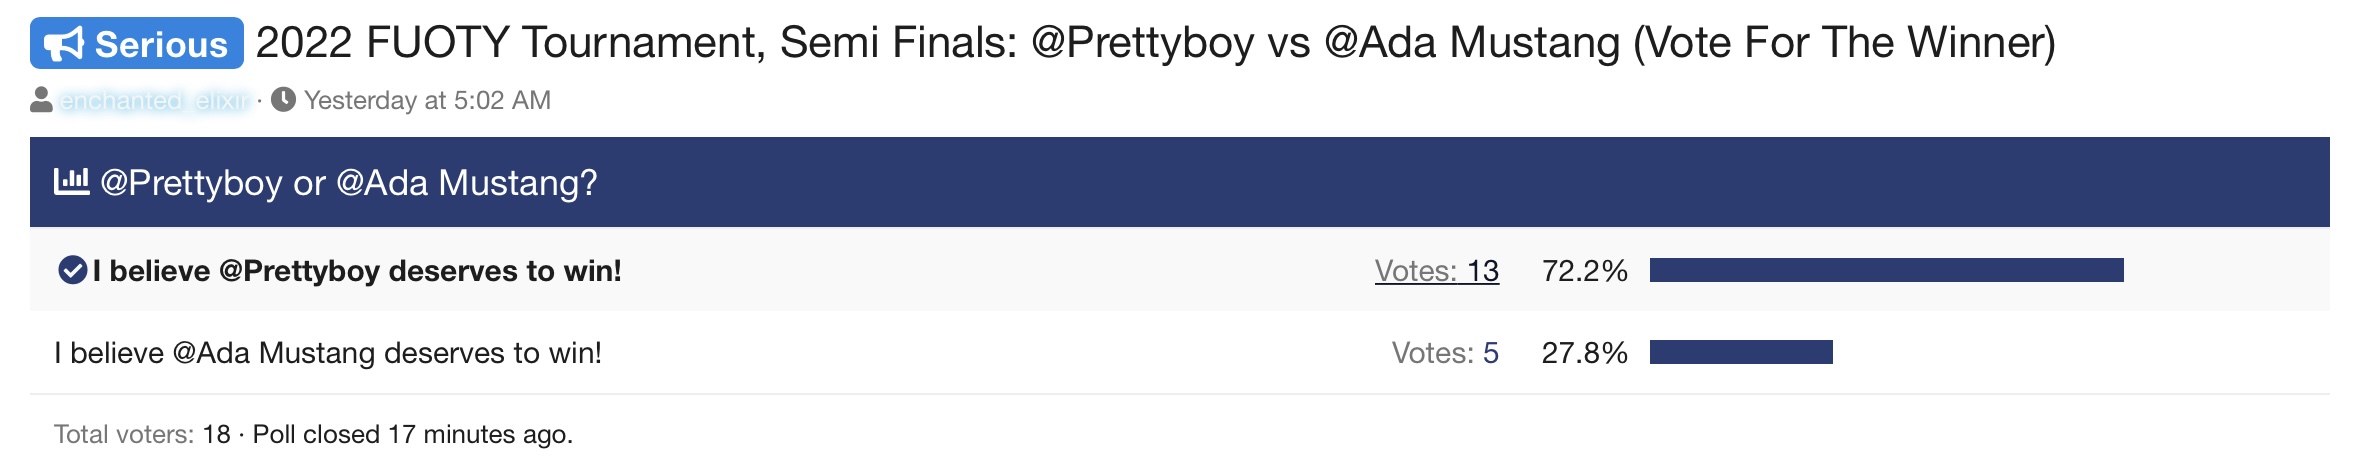Screen dimensions: 2360x469
Task: Click the 27.8% percentage text
Action: pyautogui.click(x=1585, y=353)
